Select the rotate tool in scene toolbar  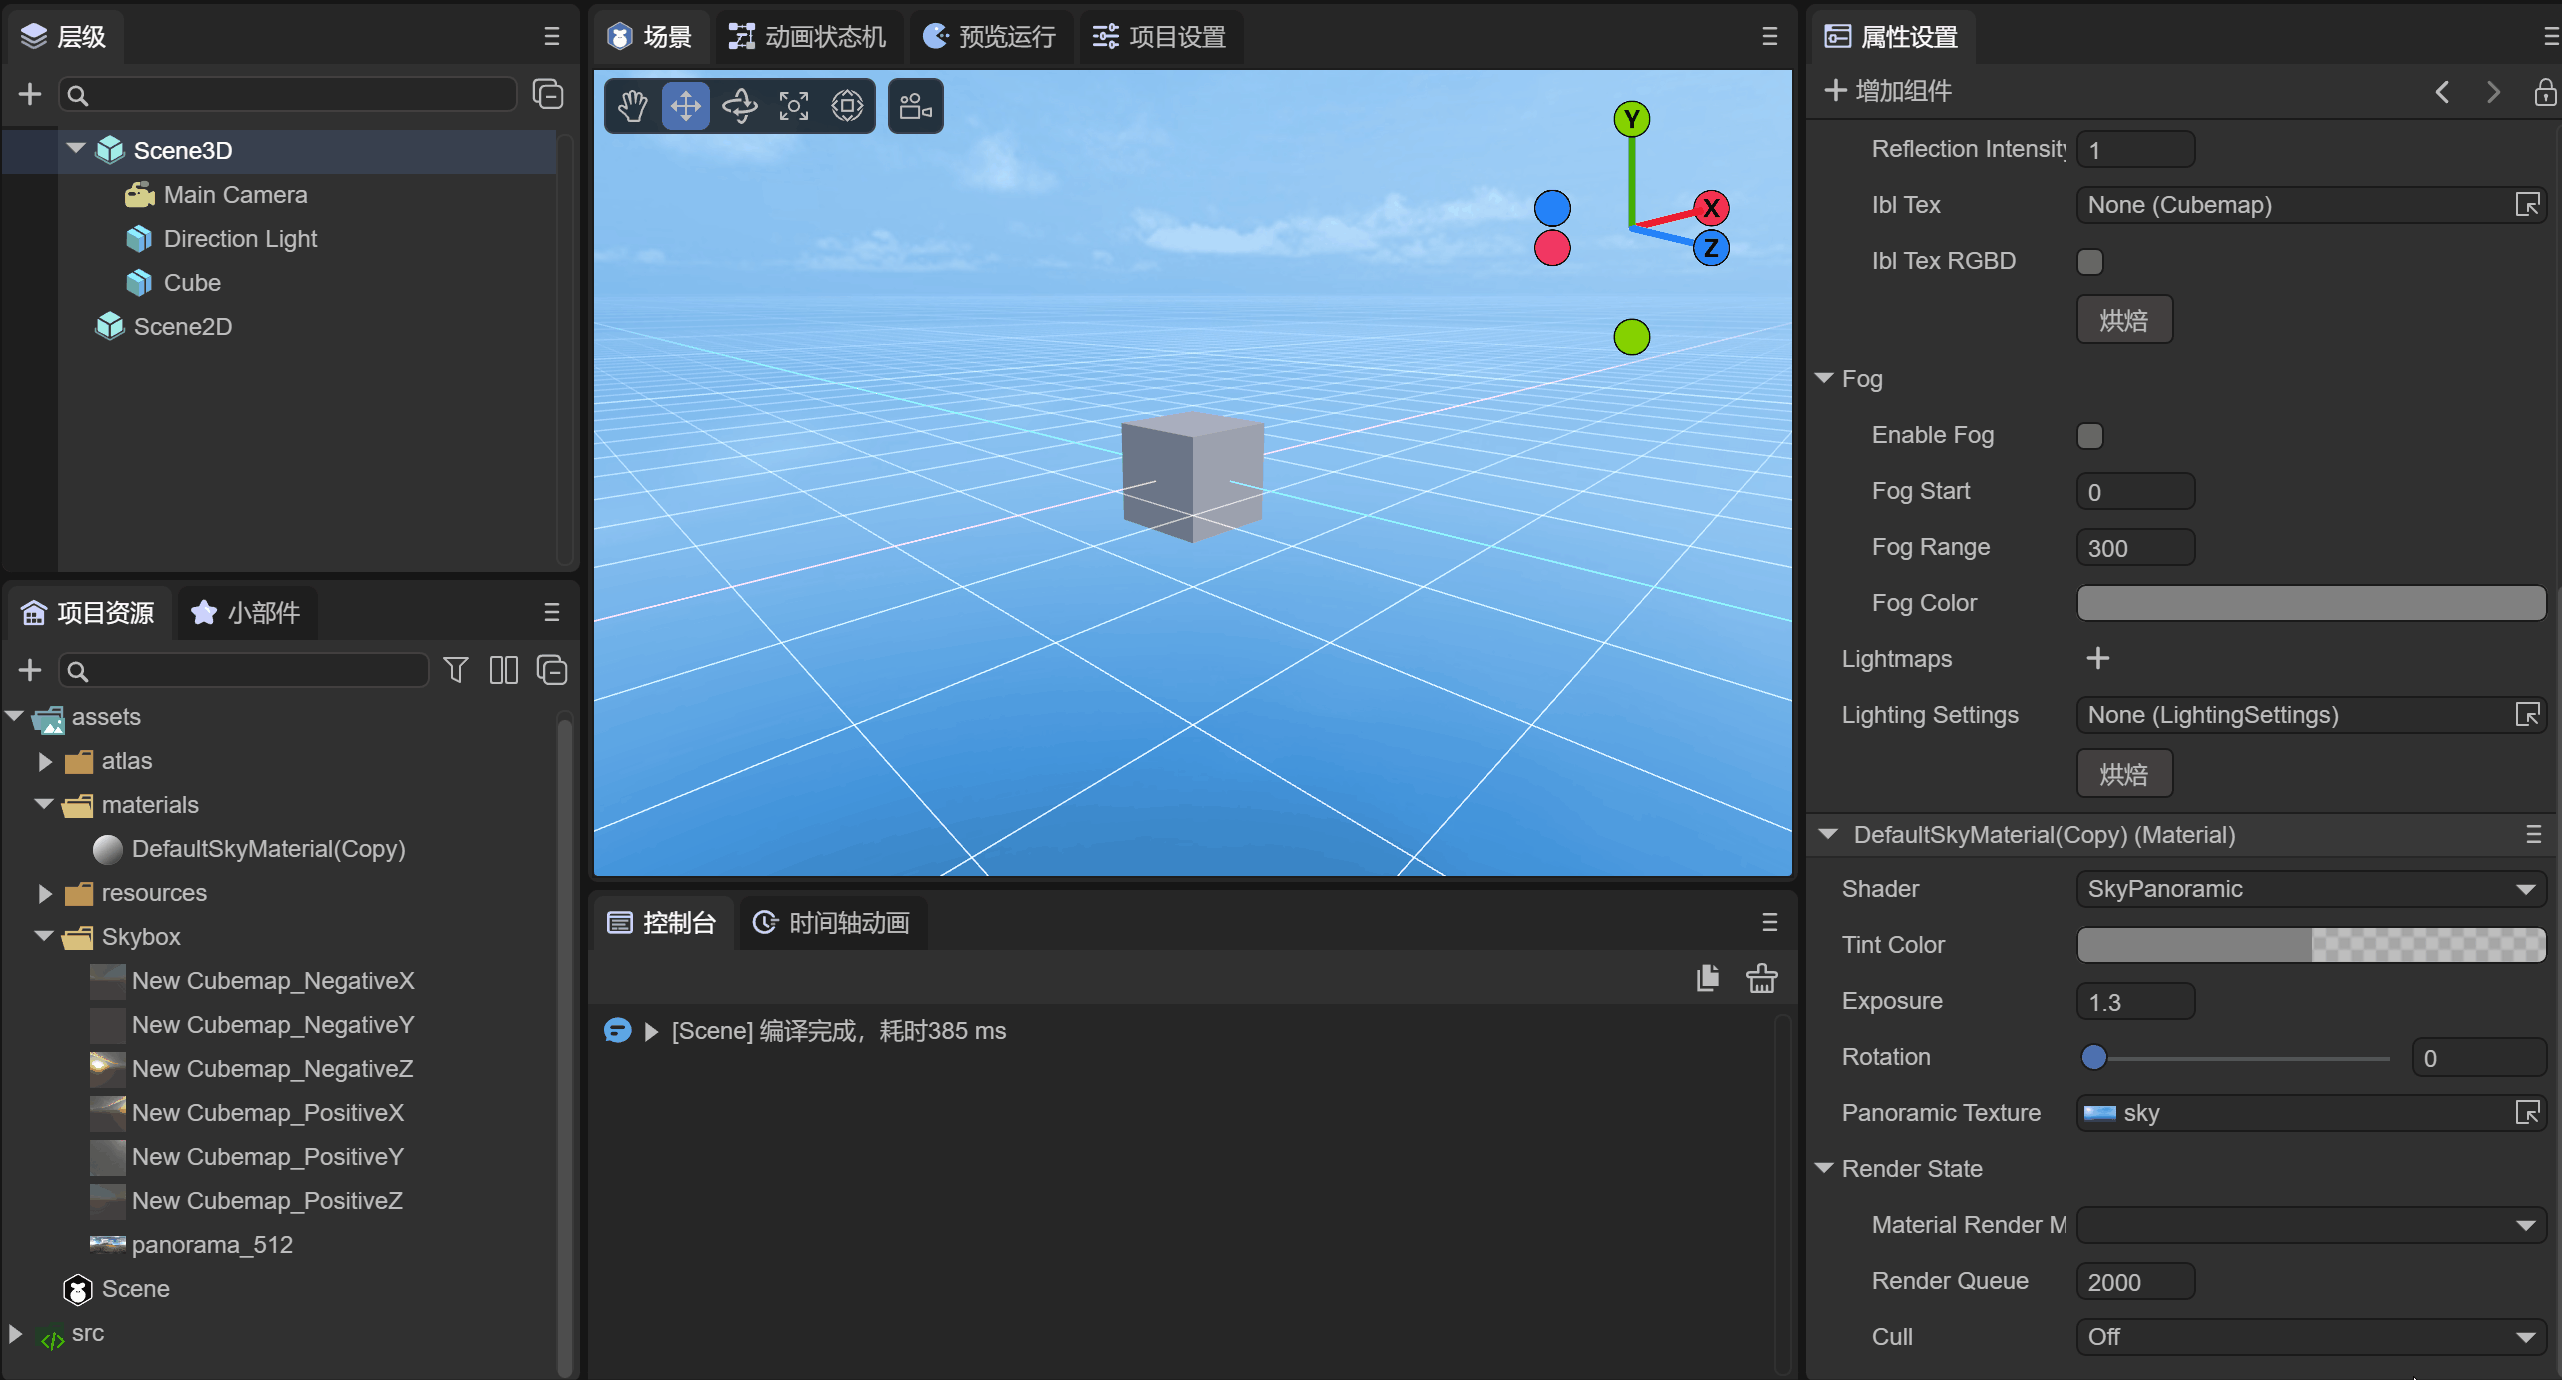tap(740, 106)
